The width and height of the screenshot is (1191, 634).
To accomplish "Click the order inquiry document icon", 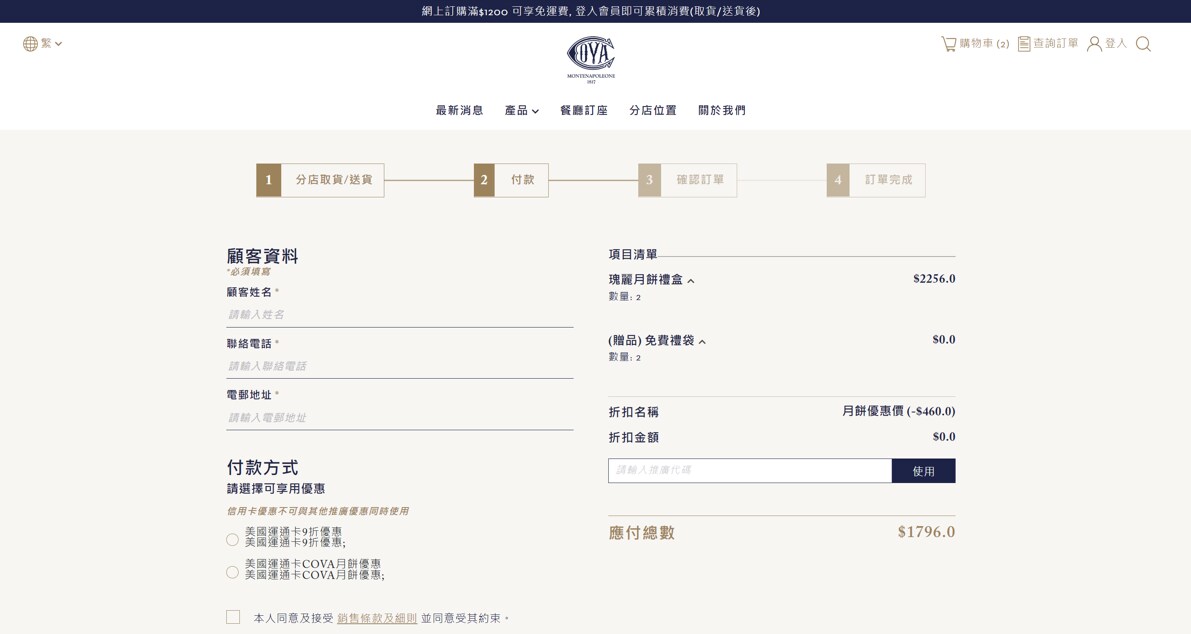I will tap(1024, 44).
